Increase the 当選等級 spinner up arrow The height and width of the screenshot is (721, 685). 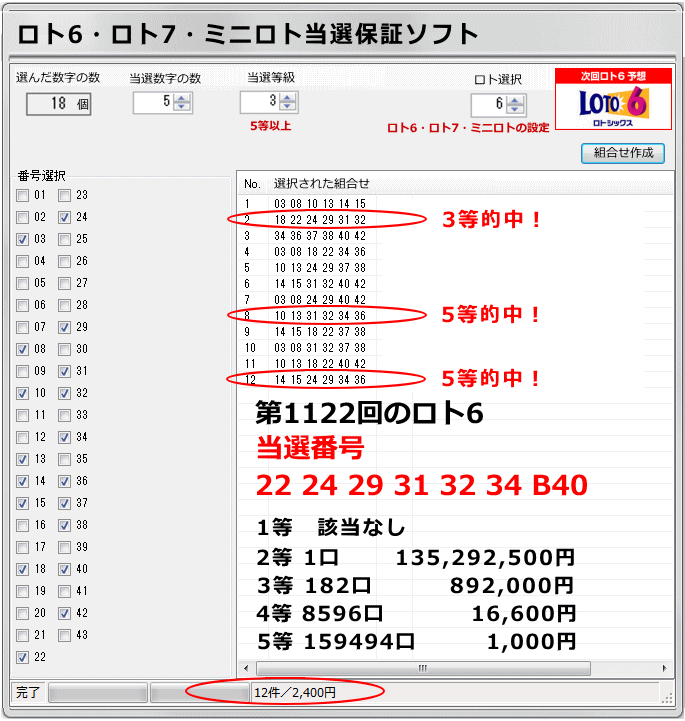point(288,97)
